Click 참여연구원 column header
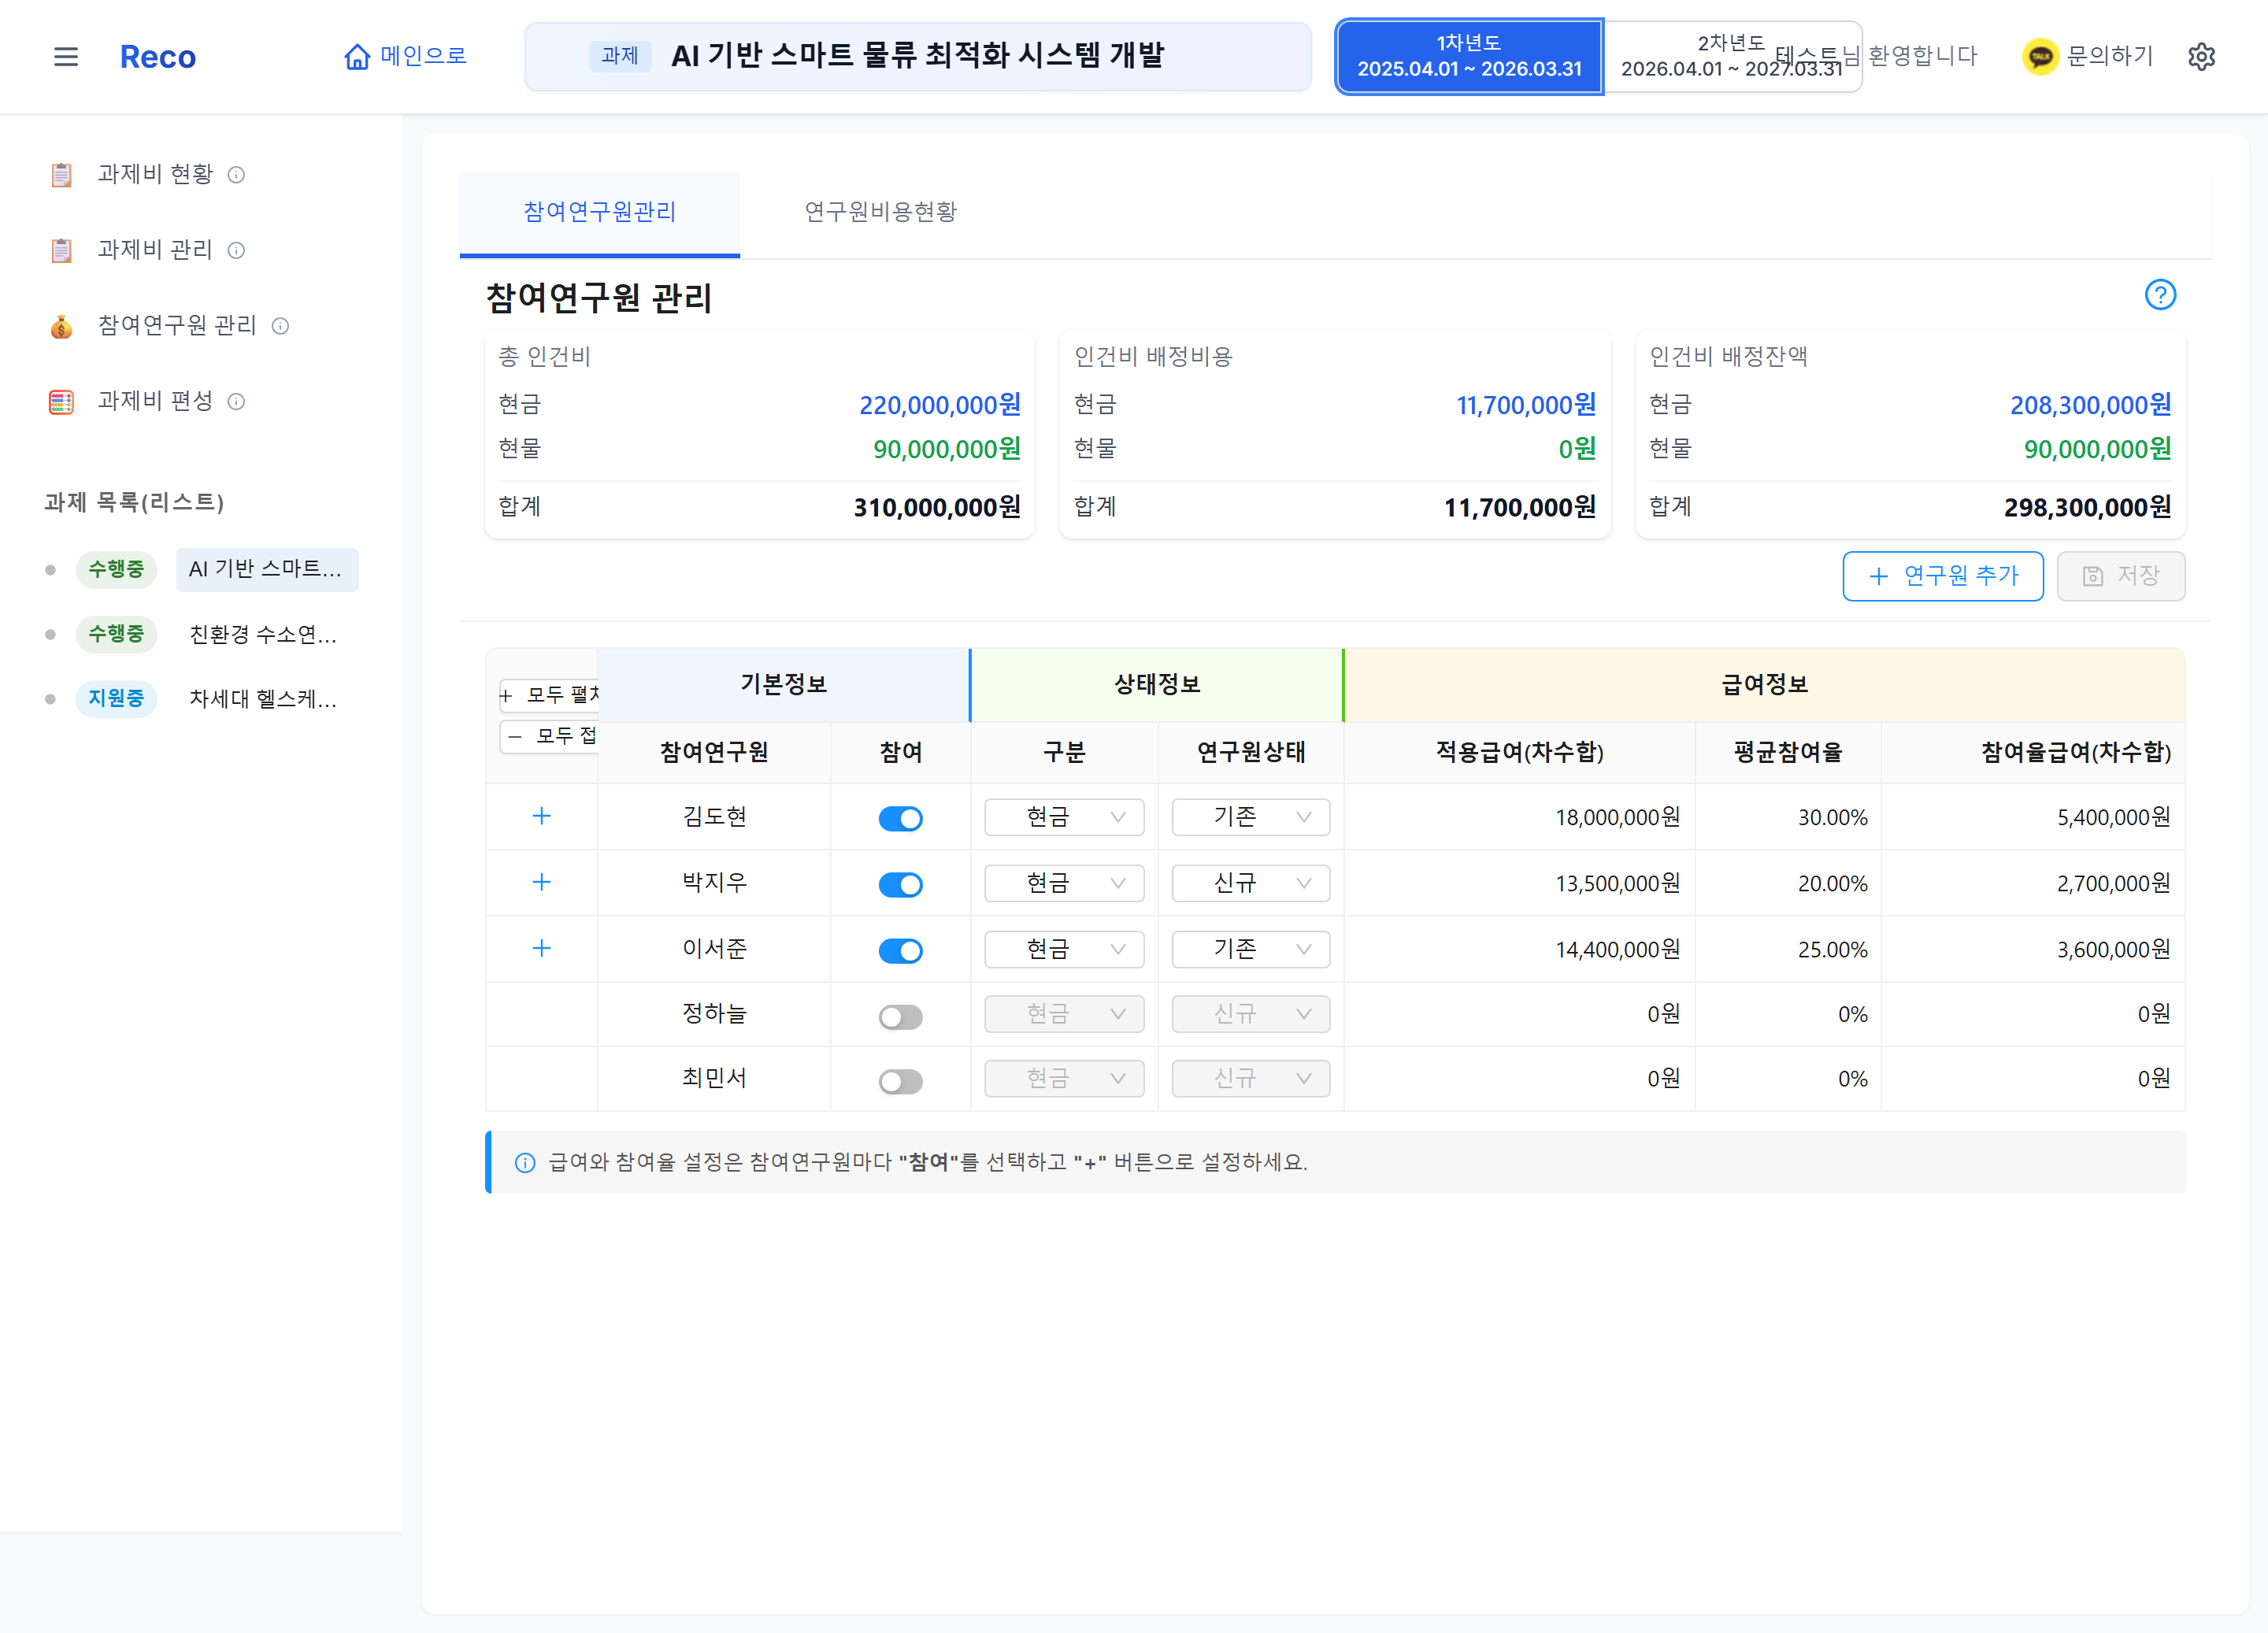Viewport: 2268px width, 1633px height. coord(714,753)
